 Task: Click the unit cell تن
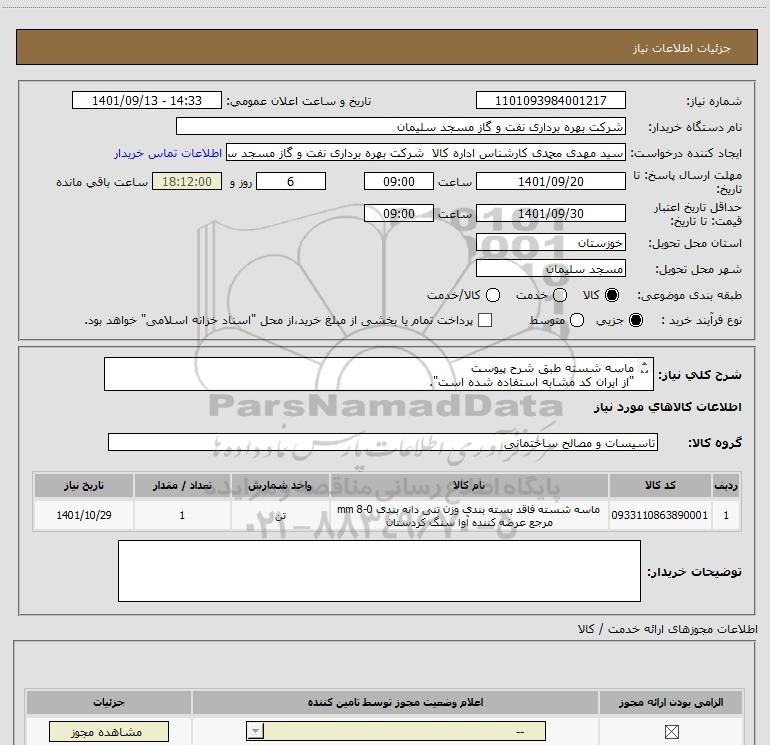[x=280, y=515]
